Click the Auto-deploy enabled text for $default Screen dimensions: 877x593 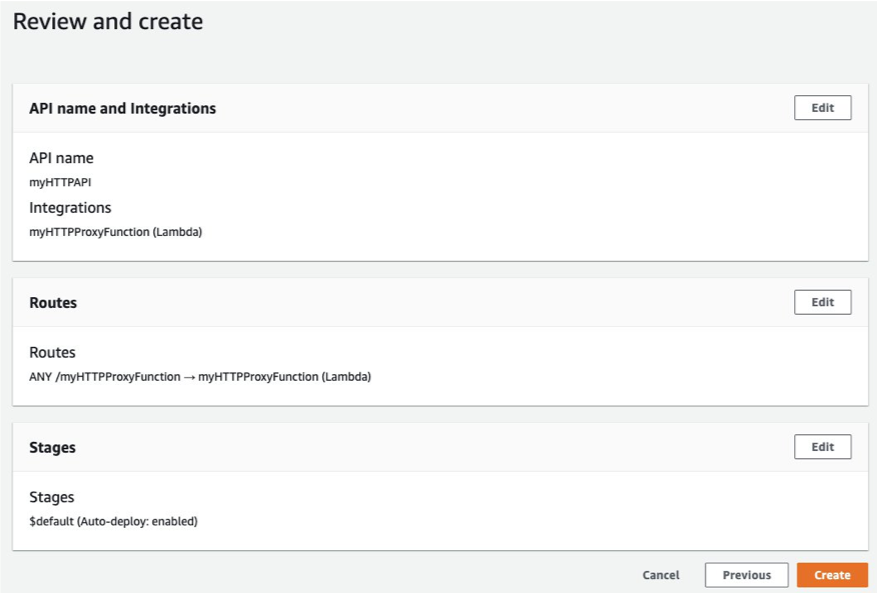click(x=140, y=521)
